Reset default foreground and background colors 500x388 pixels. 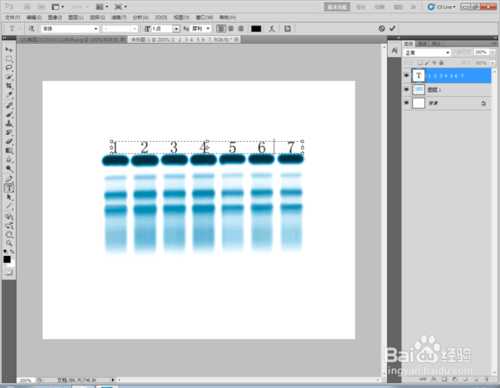pyautogui.click(x=6, y=251)
